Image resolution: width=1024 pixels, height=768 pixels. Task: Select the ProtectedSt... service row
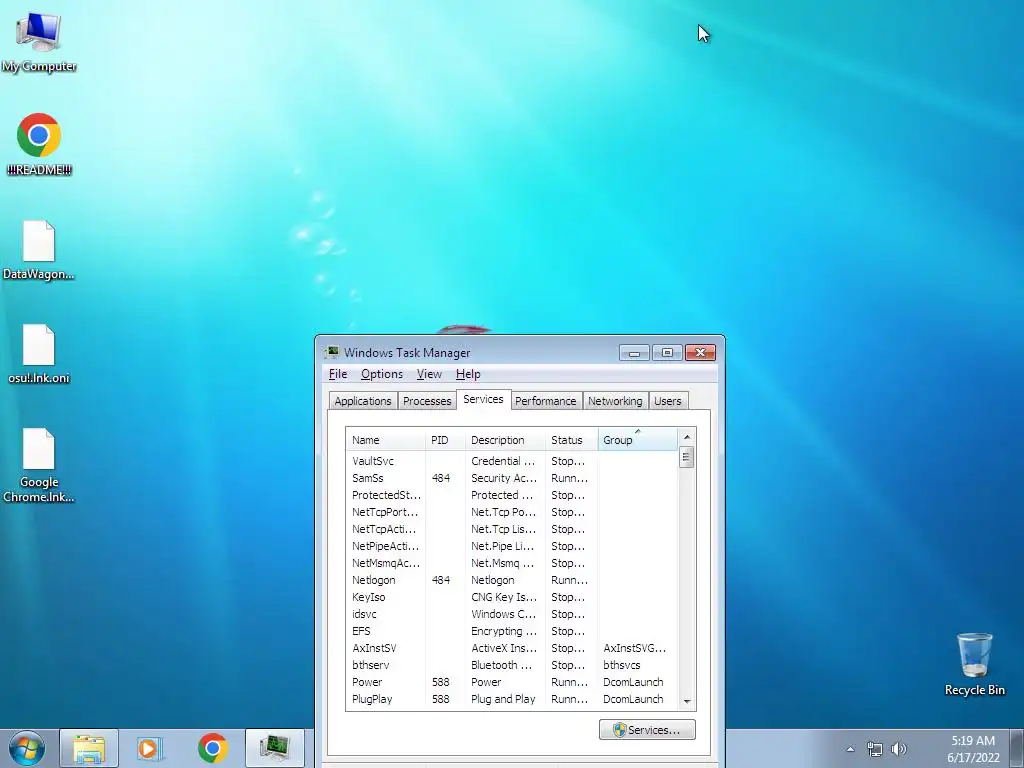512,495
